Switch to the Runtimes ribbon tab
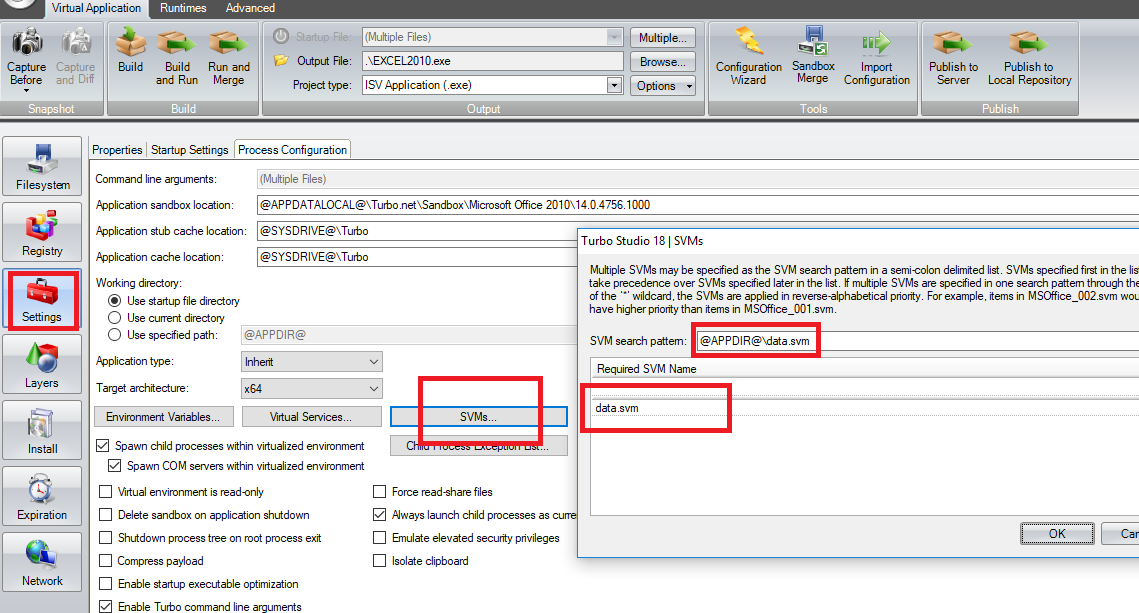1139x613 pixels. pos(183,8)
